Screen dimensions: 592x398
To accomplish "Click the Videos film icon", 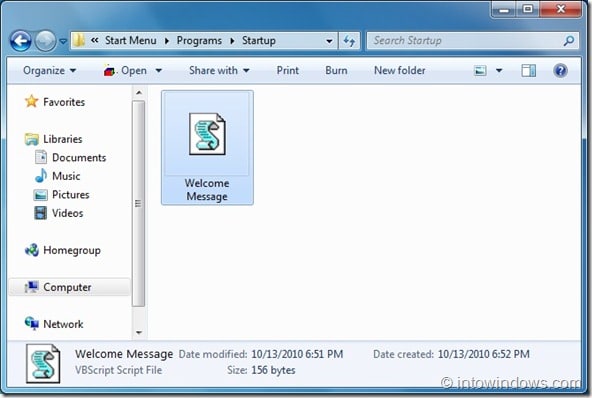I will point(41,213).
